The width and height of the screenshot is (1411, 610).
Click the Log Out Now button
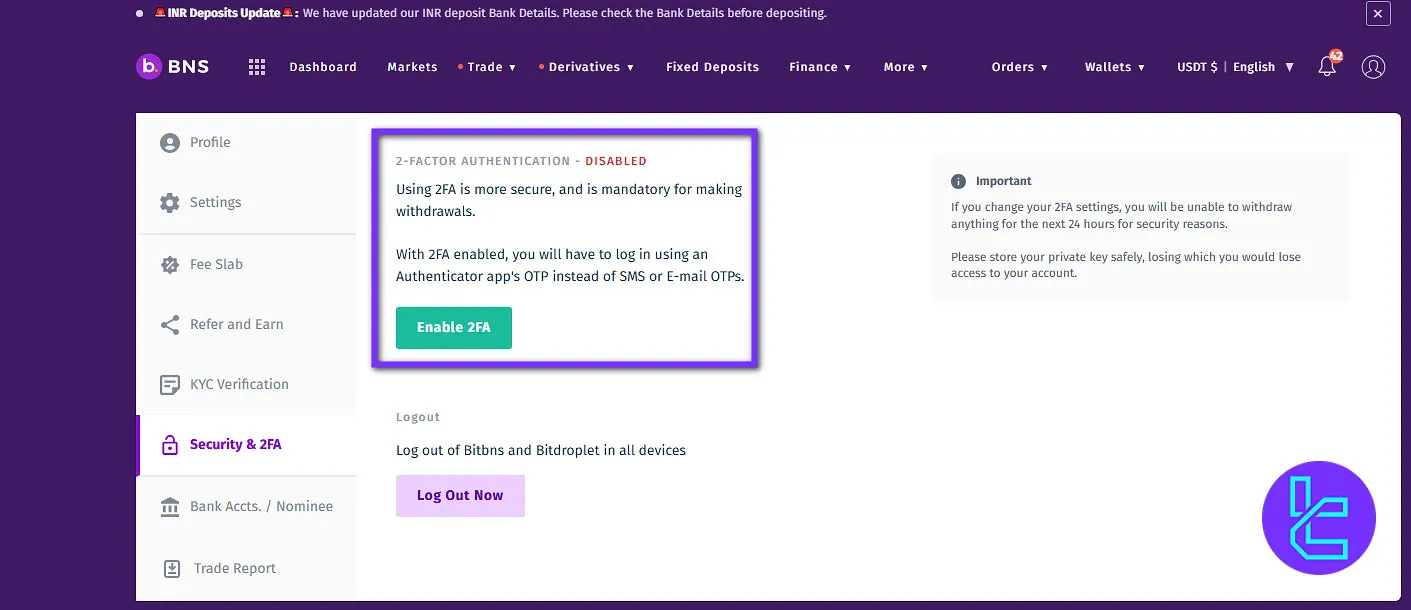click(x=460, y=496)
